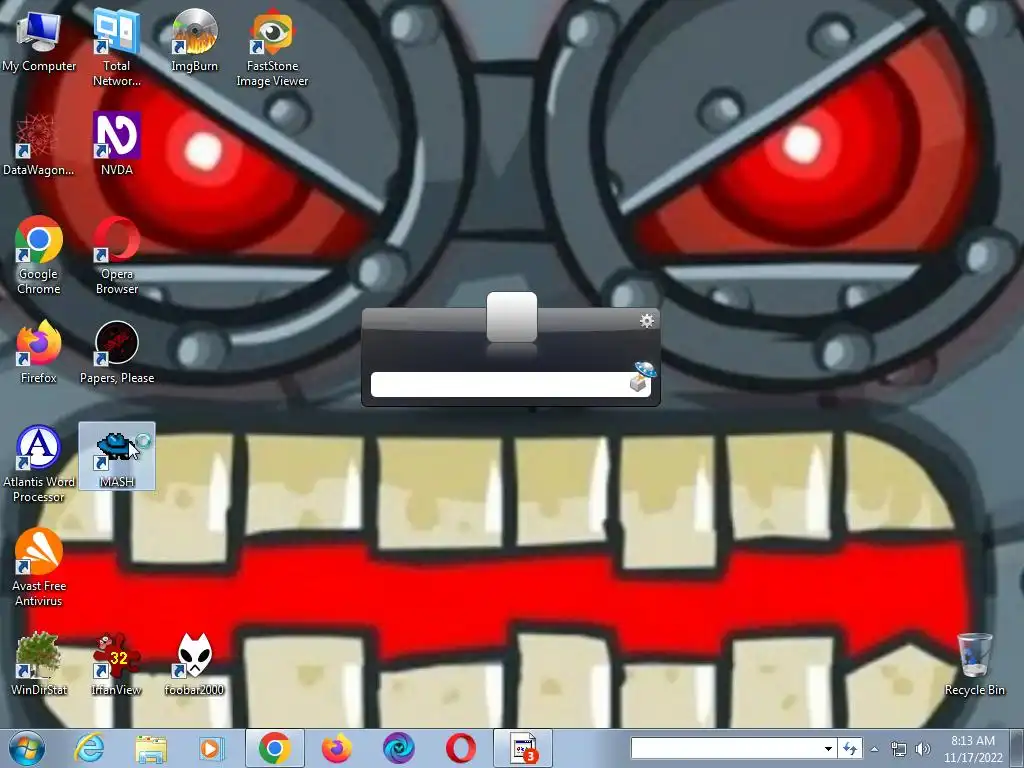This screenshot has height=768, width=1024.
Task: Launch Firefox from the taskbar
Action: pyautogui.click(x=337, y=748)
